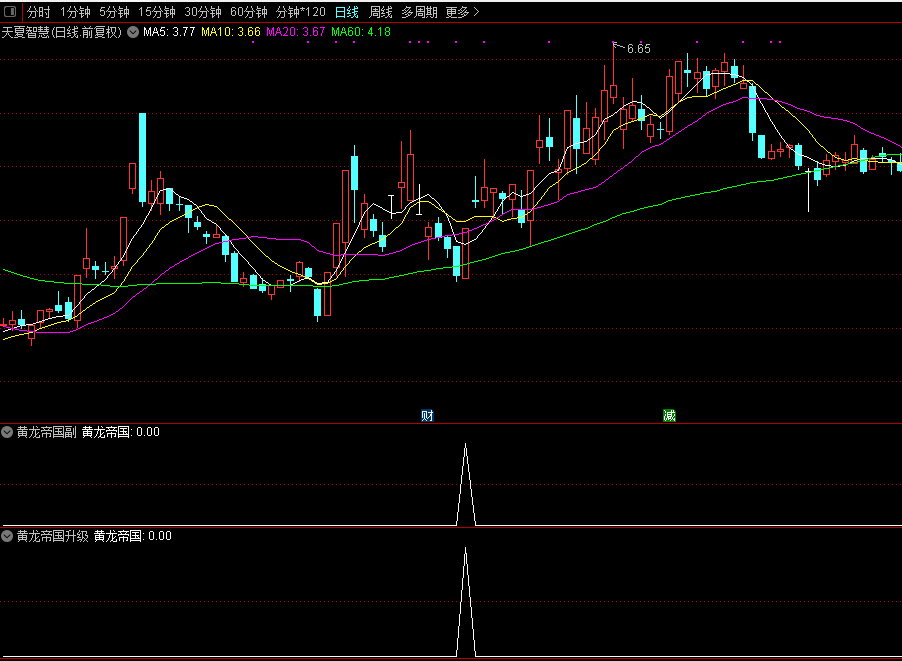Select the 60分钟 period tab
Viewport: 902px width, 661px height.
point(249,12)
